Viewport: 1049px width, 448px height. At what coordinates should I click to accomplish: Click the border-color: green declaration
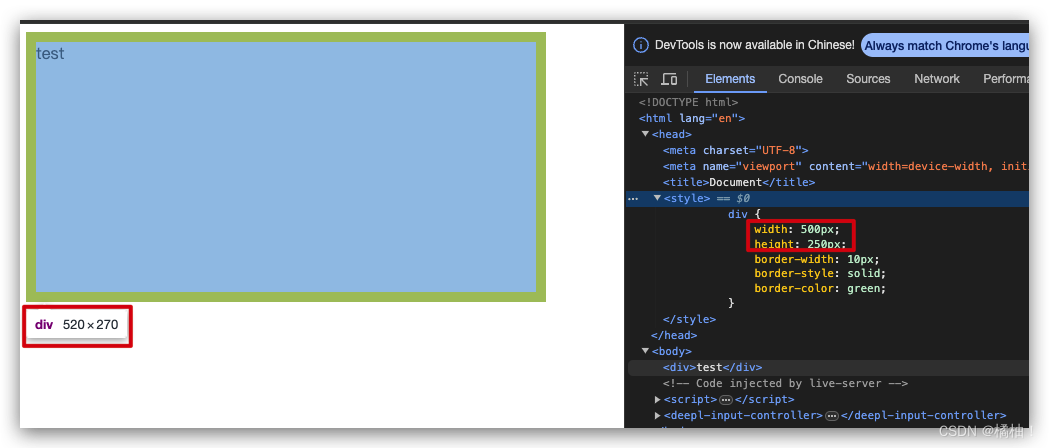820,288
